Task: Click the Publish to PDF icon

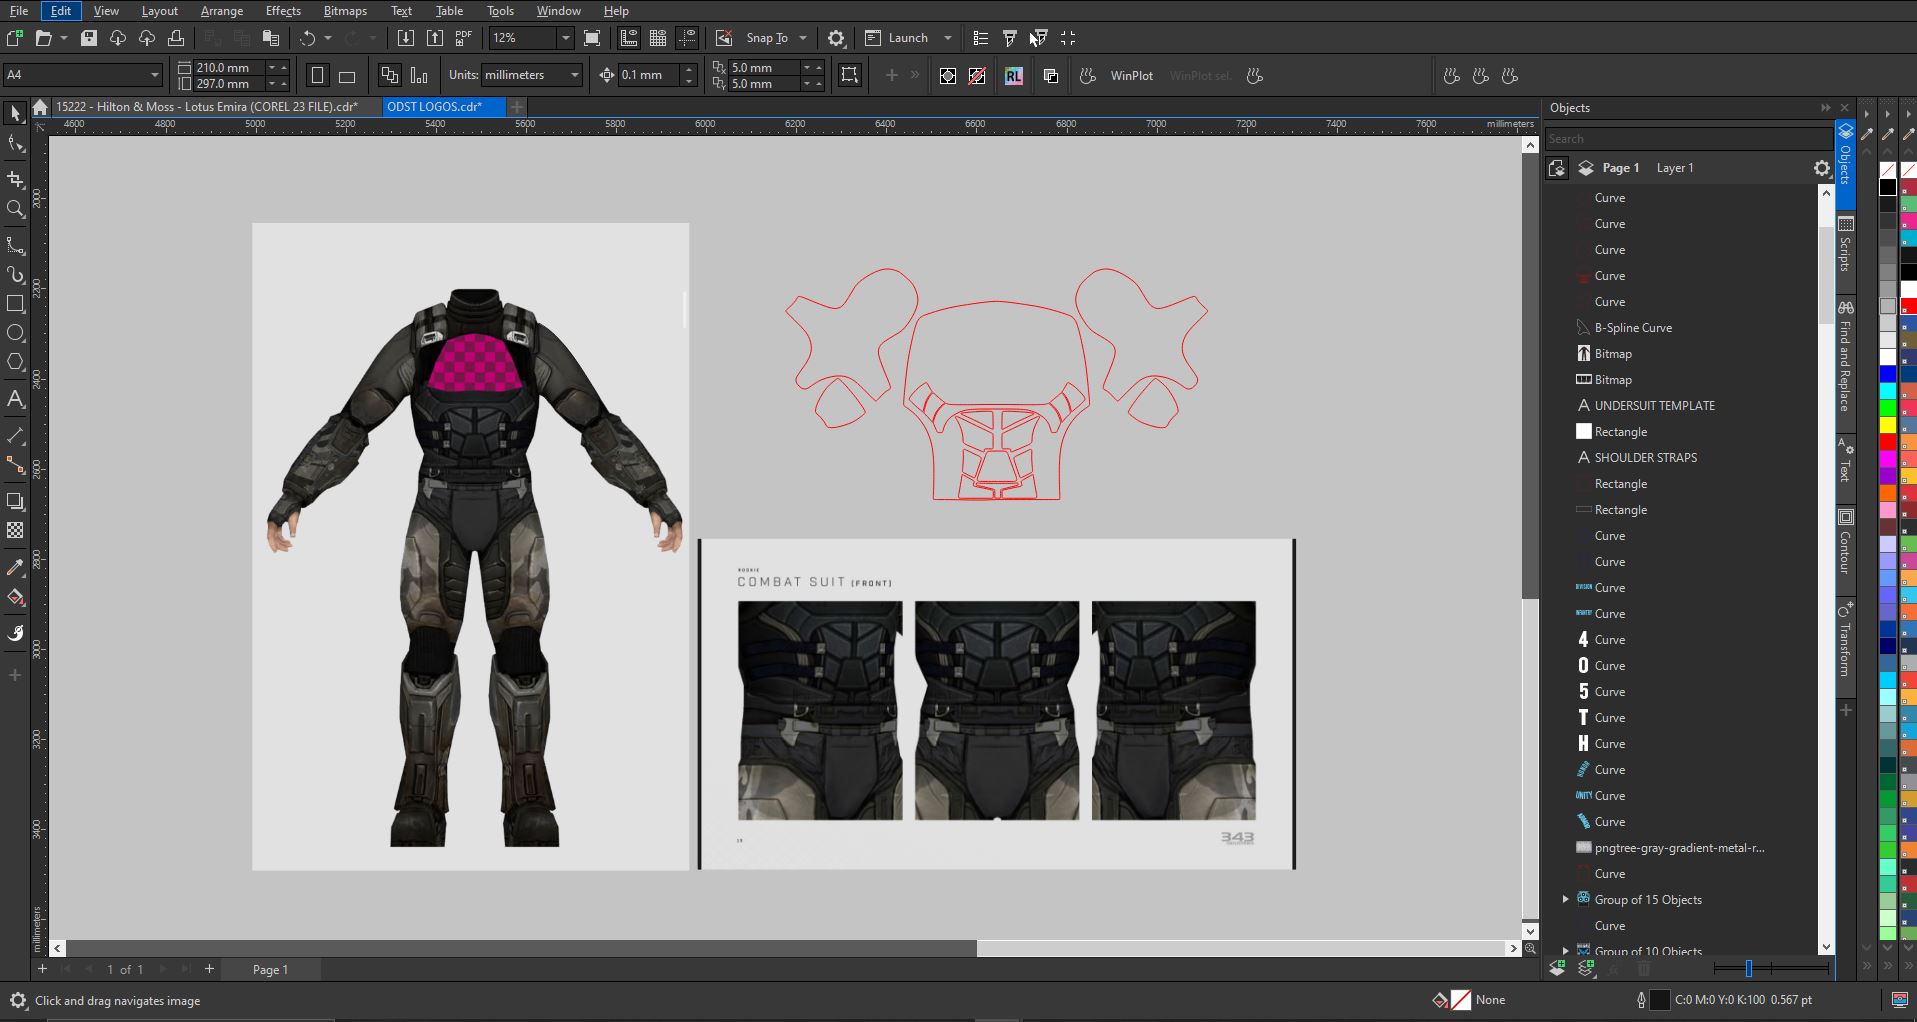Action: point(464,38)
